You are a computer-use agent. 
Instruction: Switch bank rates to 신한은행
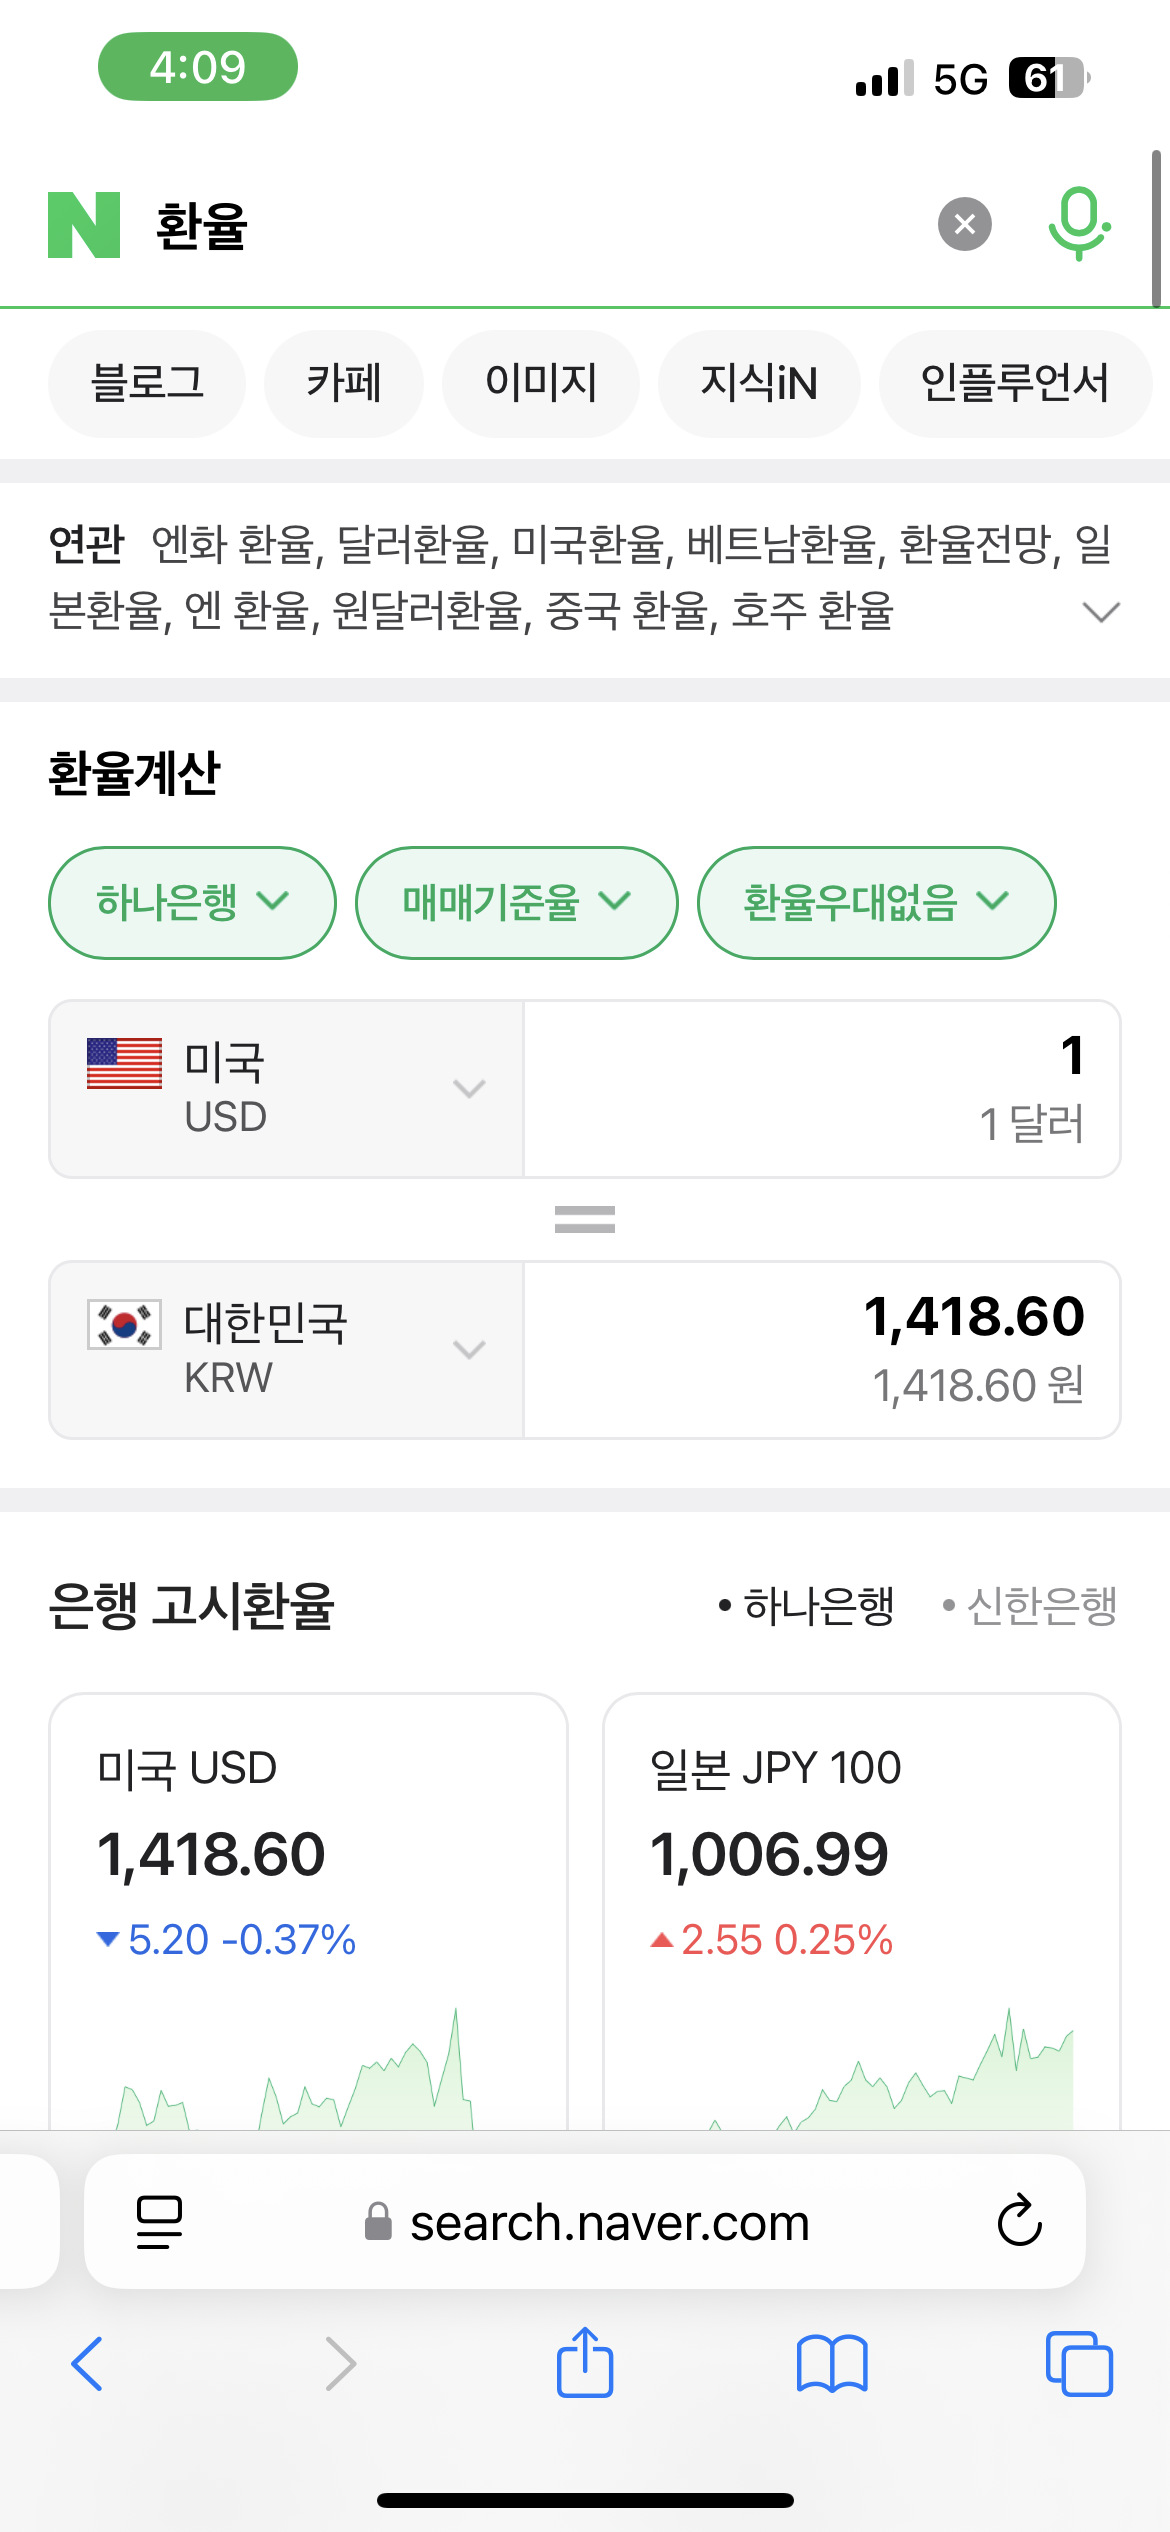coord(1030,1607)
